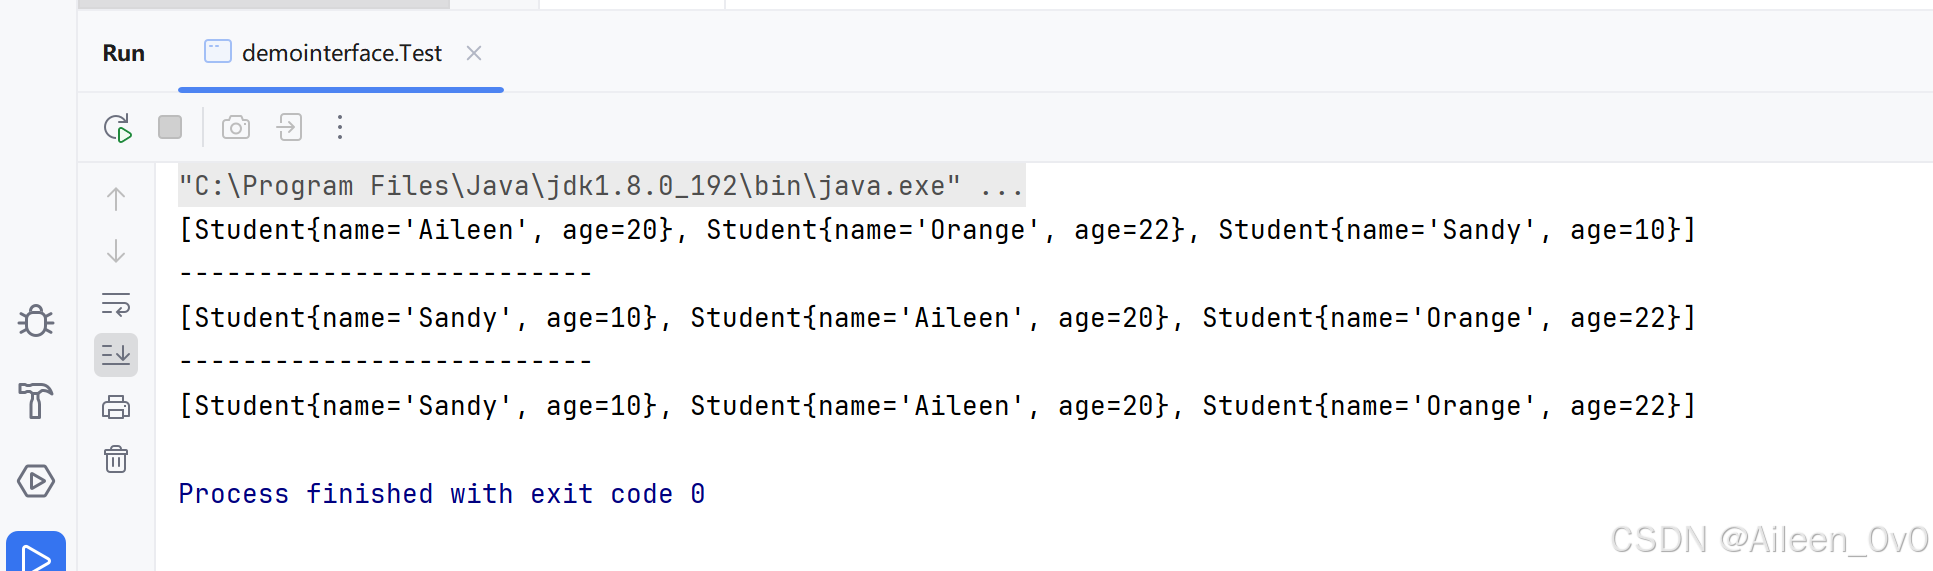The width and height of the screenshot is (1933, 571).
Task: Click the Run panel title
Action: 124,53
